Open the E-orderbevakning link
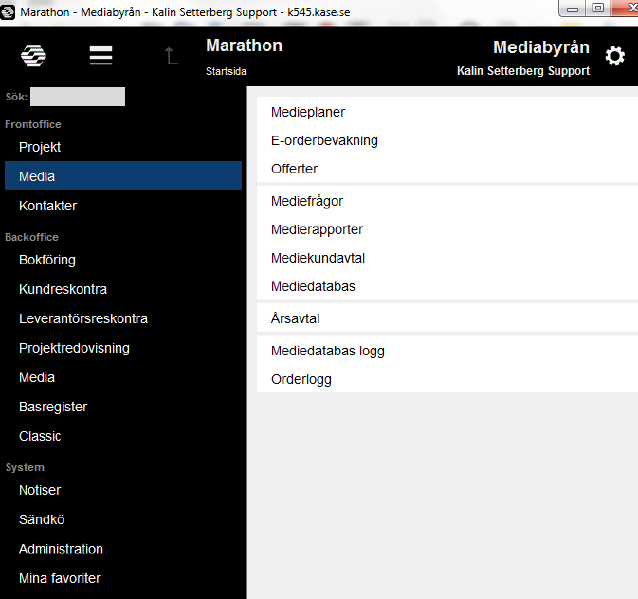 point(324,140)
